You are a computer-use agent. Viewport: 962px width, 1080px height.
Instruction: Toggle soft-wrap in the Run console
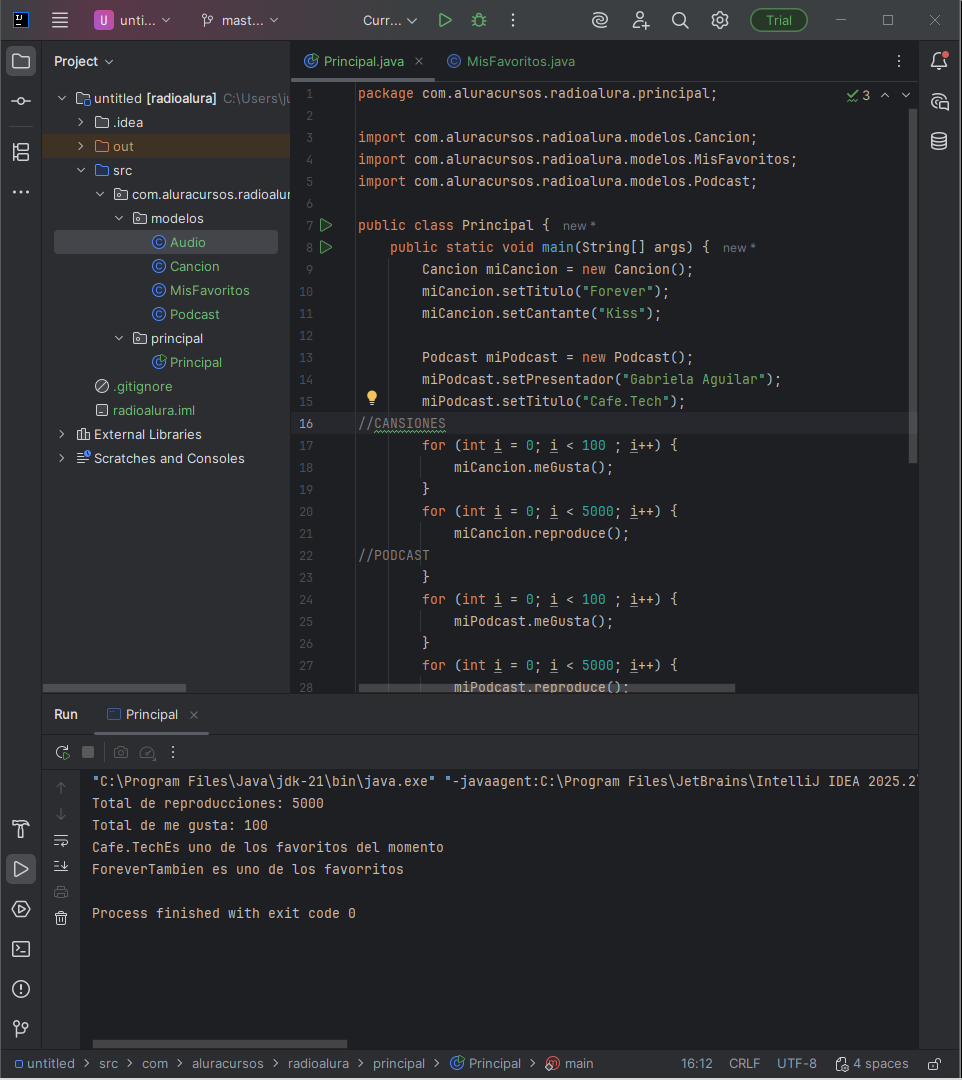tap(61, 840)
